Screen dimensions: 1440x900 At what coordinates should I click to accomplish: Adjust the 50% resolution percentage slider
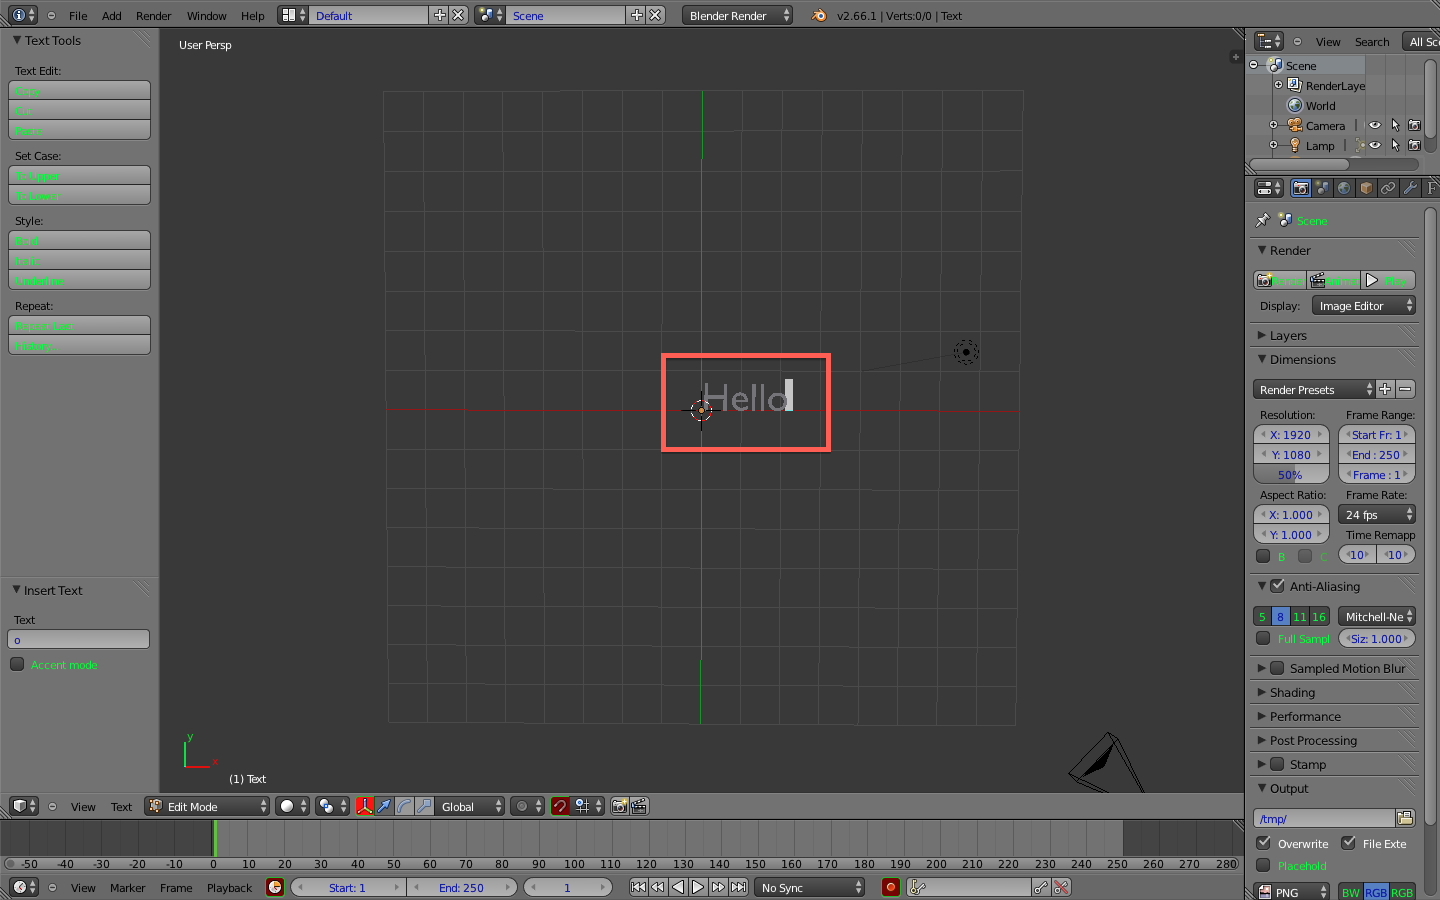(x=1290, y=474)
